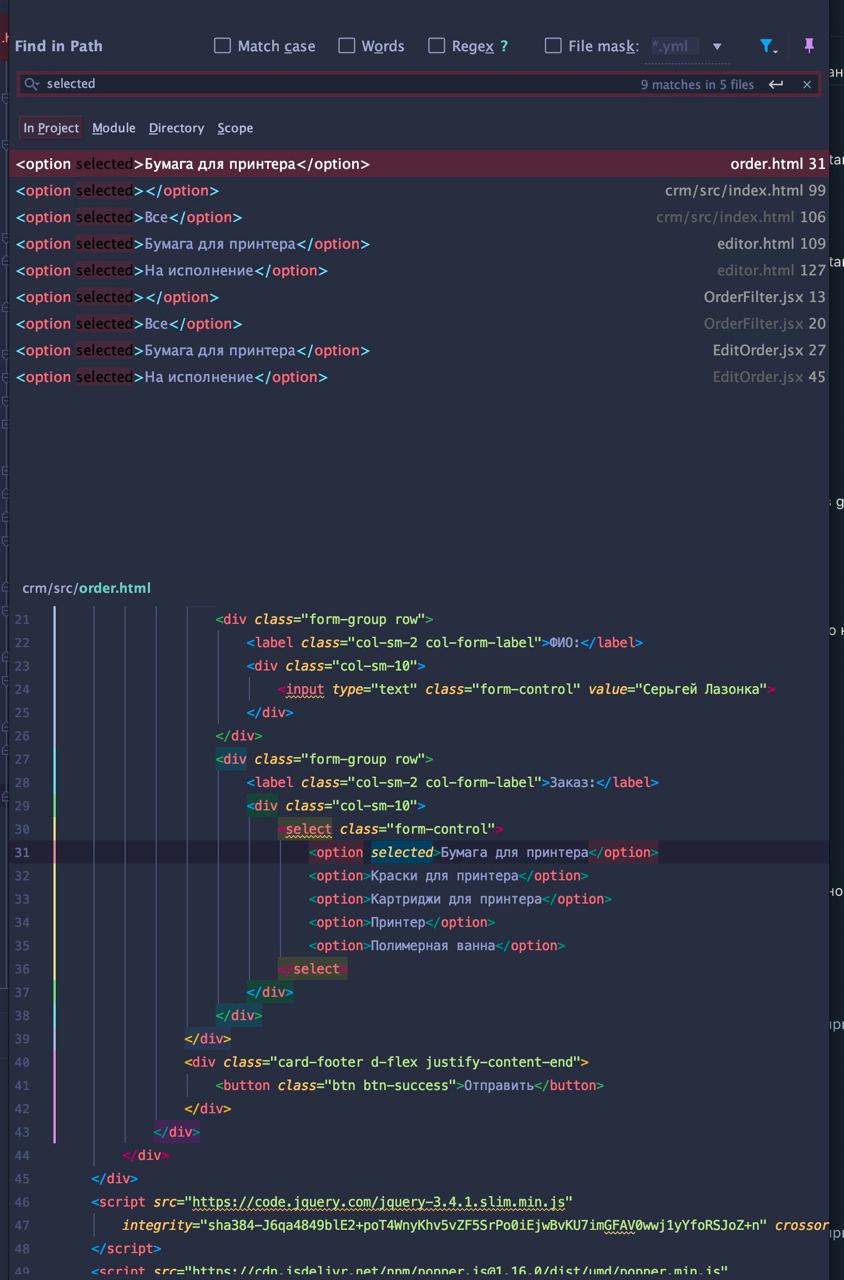
Task: Click the jquery script URL on line 46
Action: point(378,1202)
